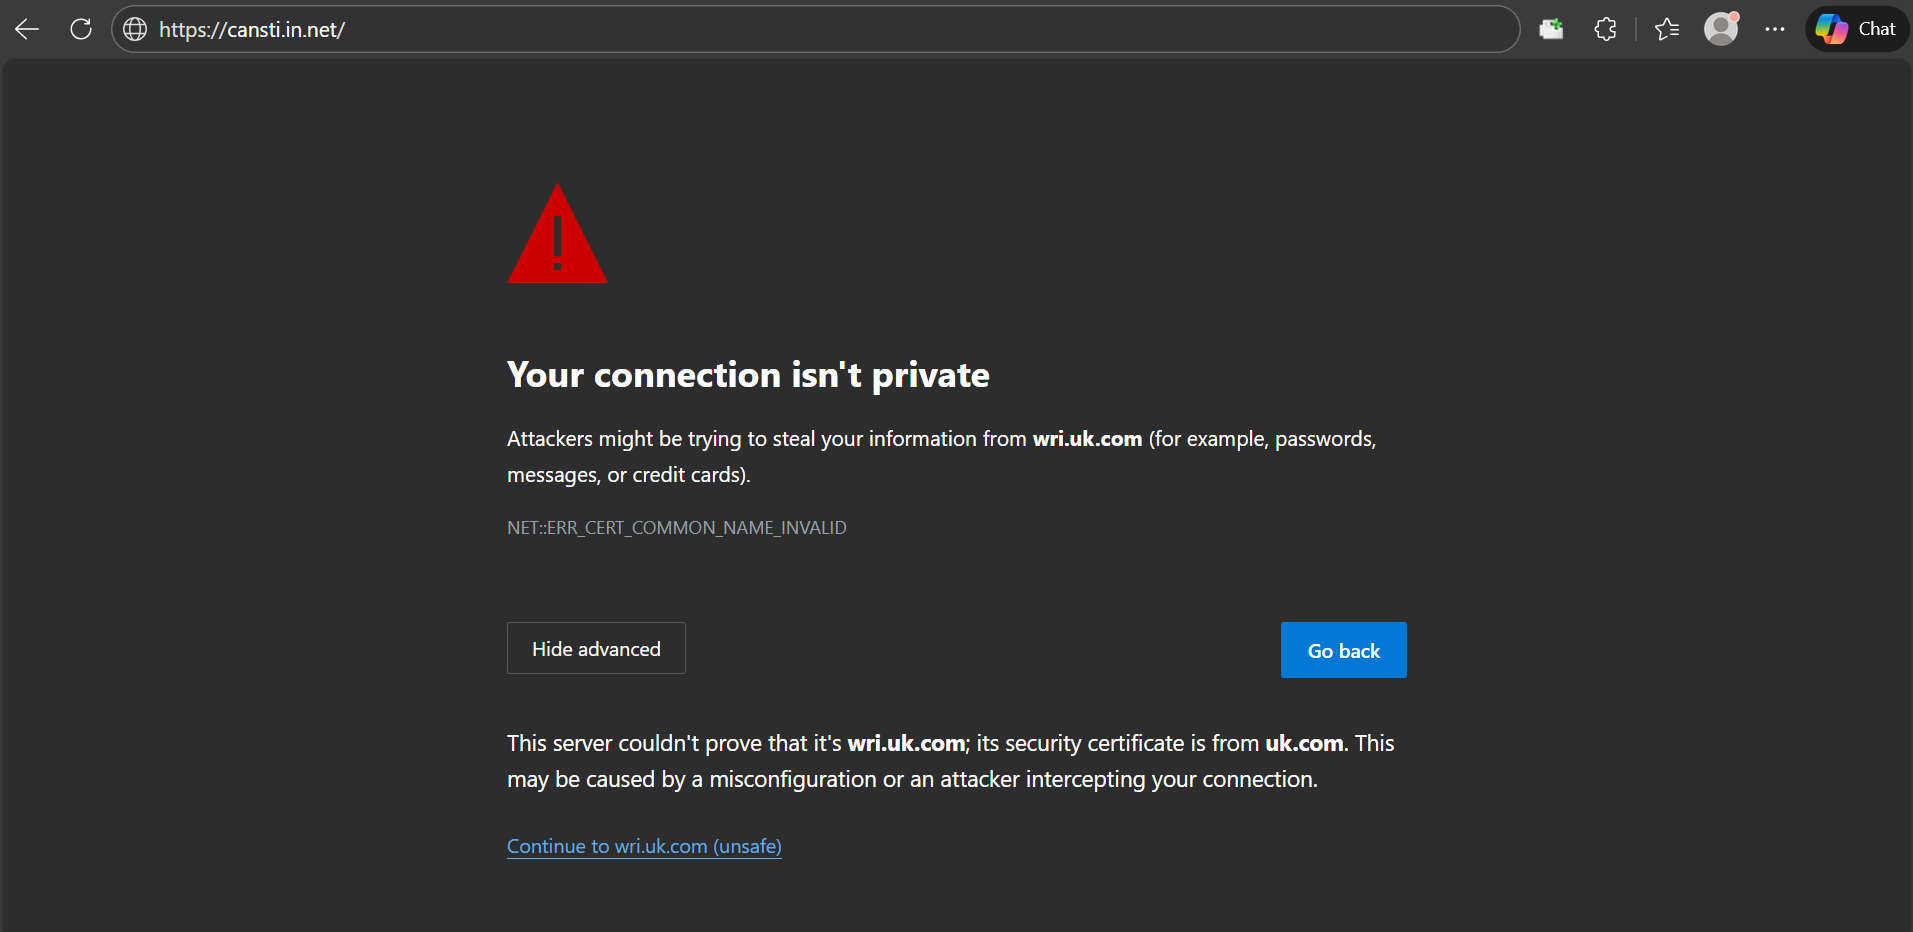1913x932 pixels.
Task: Refresh the page with the reload icon
Action: (x=81, y=29)
